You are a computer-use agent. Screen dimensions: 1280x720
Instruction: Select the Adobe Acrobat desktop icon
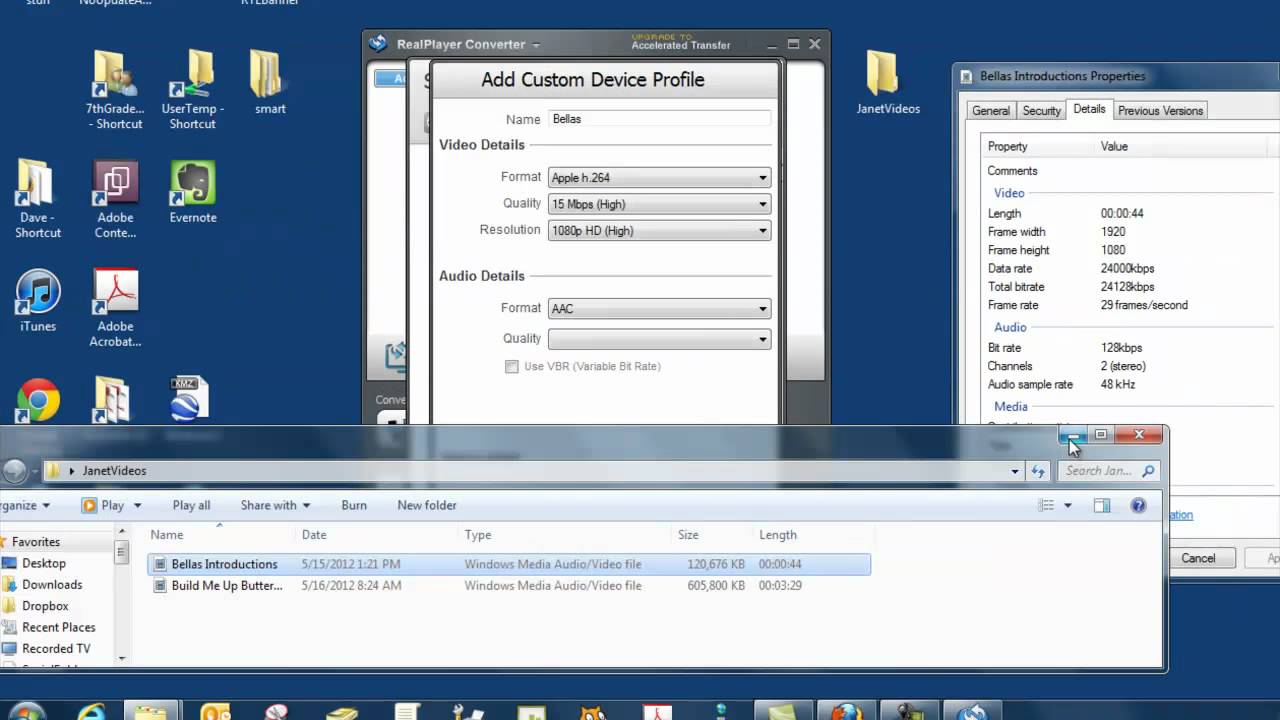click(x=116, y=308)
